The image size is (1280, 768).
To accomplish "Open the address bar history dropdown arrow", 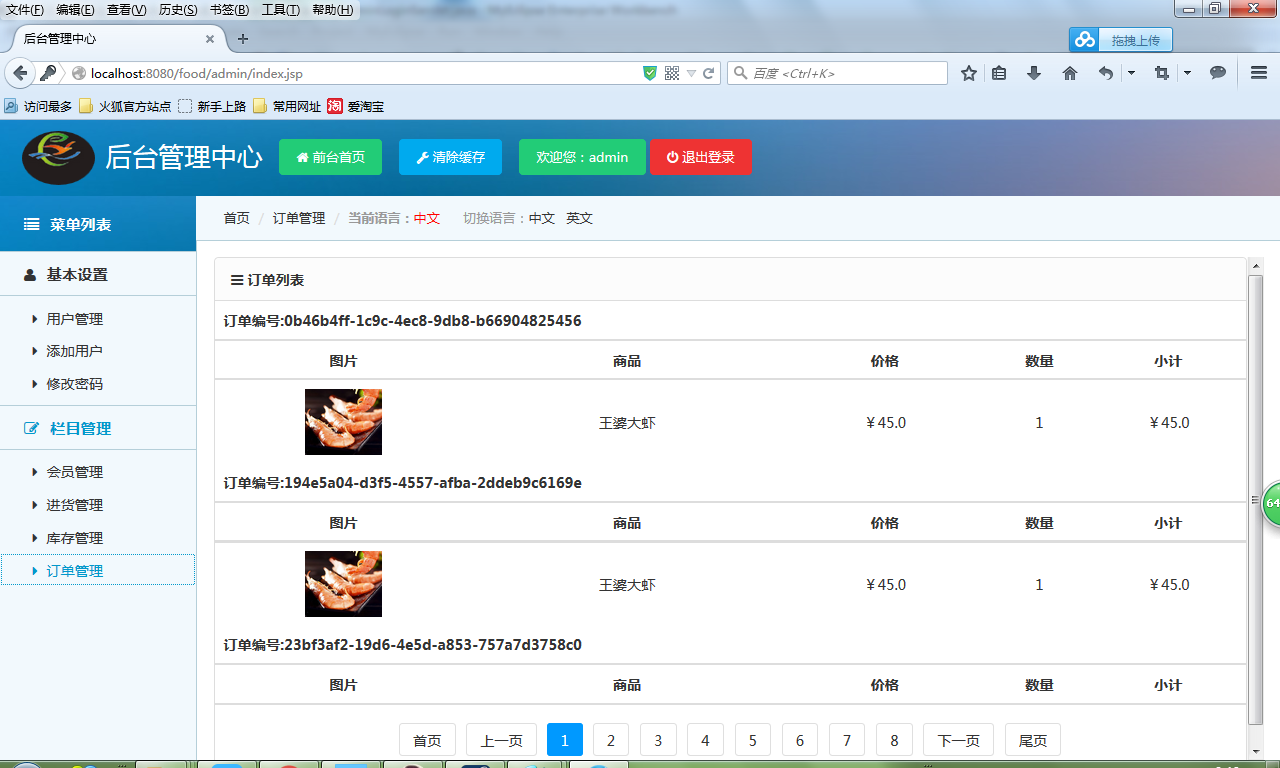I will 691,74.
